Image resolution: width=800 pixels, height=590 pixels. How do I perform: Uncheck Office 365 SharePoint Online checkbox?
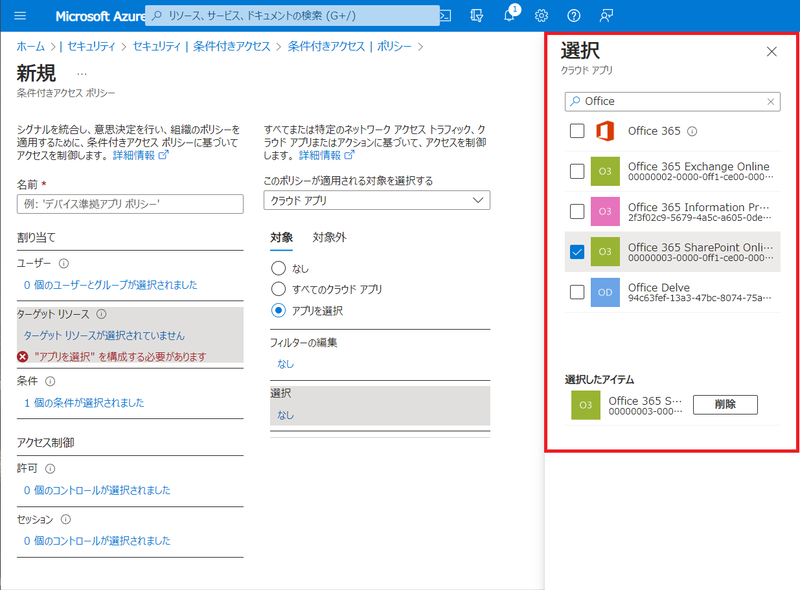[x=577, y=252]
